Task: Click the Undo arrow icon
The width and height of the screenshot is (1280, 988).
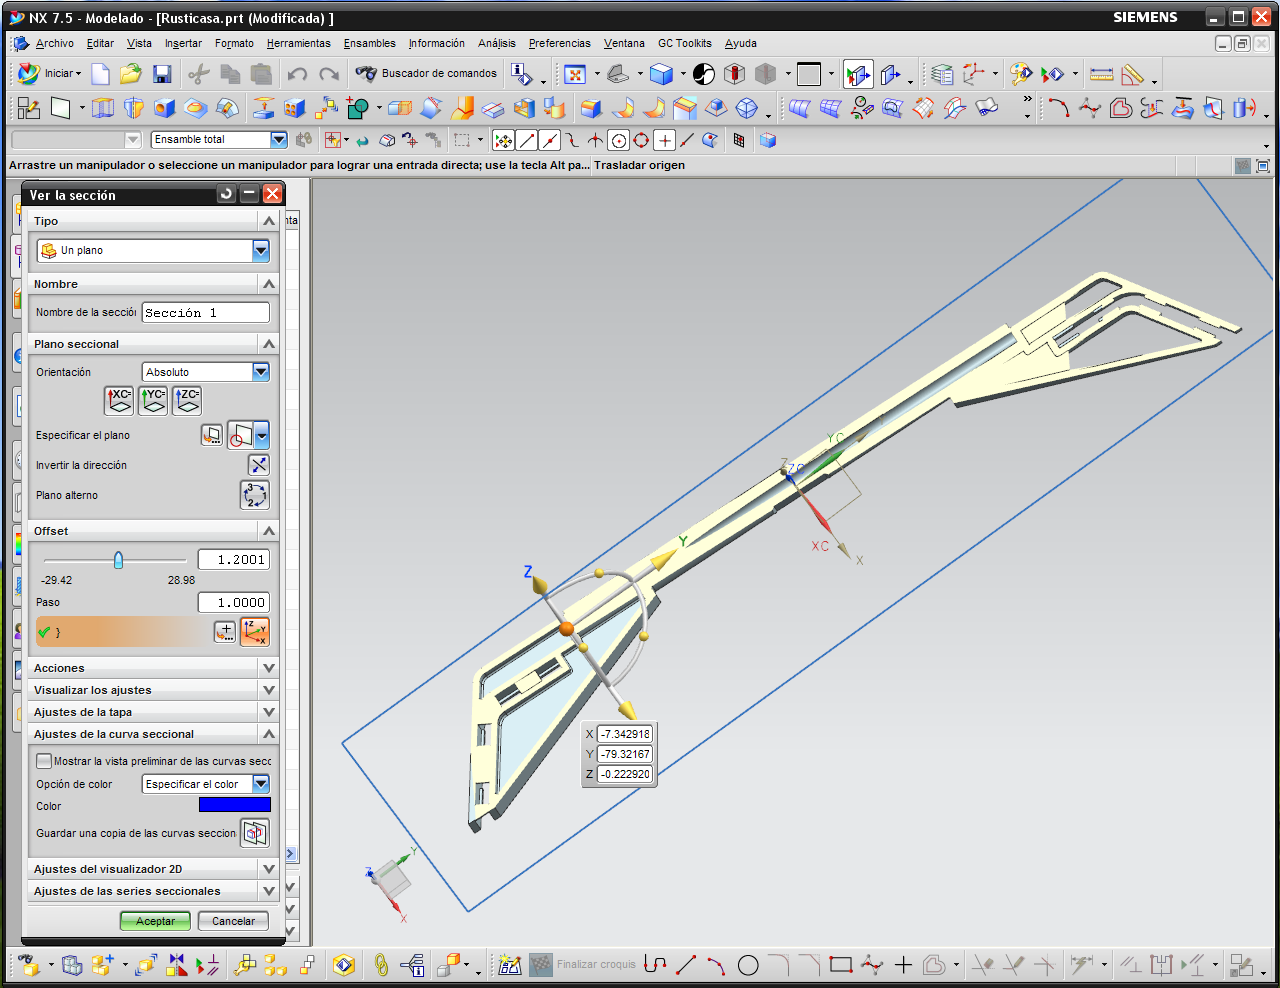Action: (297, 74)
